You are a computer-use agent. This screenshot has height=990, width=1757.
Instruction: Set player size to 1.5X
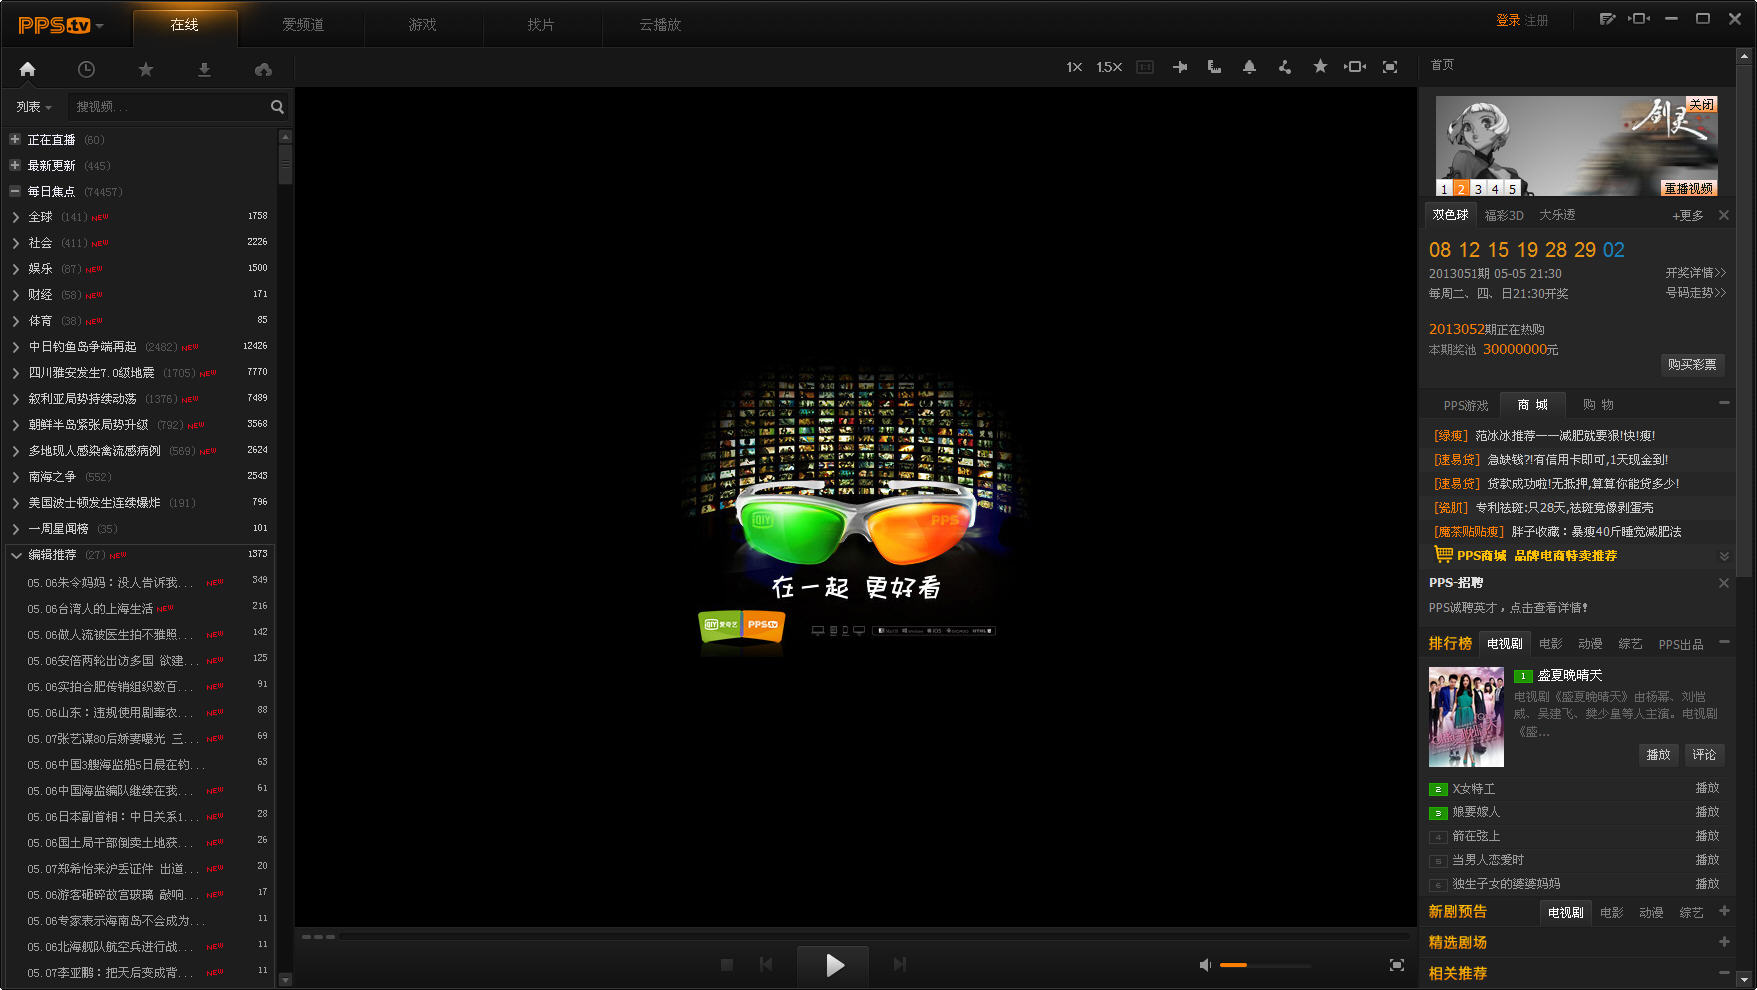1109,67
